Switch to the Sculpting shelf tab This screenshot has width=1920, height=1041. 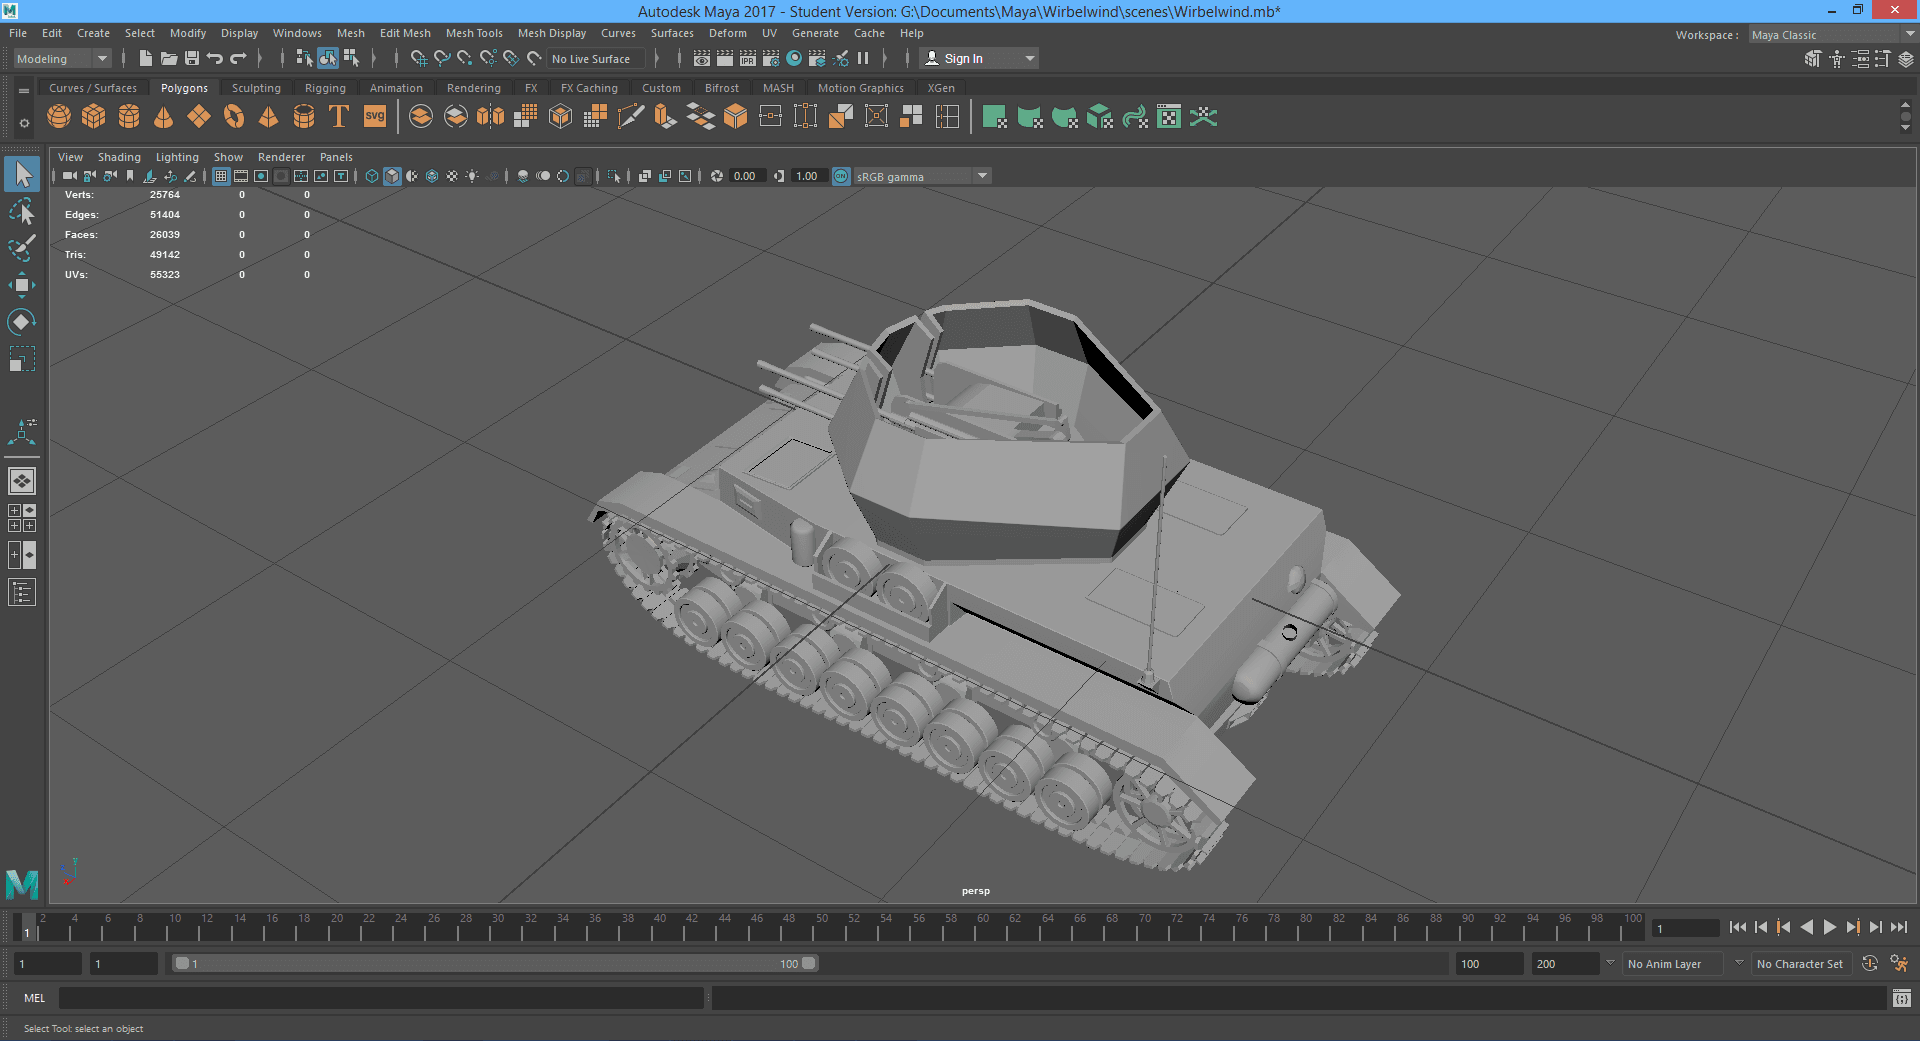tap(256, 88)
